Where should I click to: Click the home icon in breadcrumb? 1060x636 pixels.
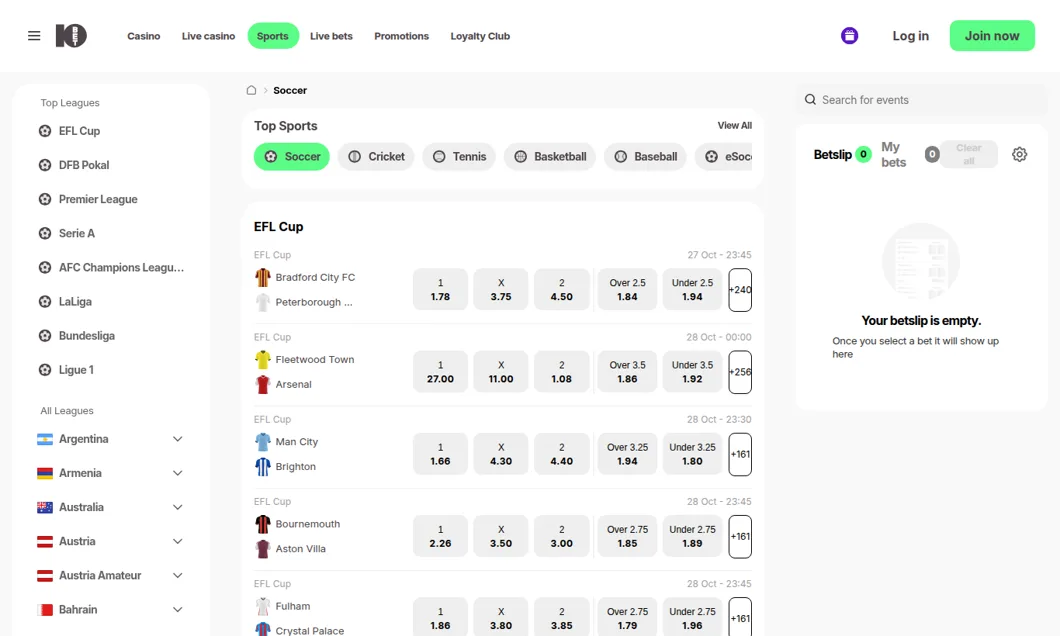point(251,90)
